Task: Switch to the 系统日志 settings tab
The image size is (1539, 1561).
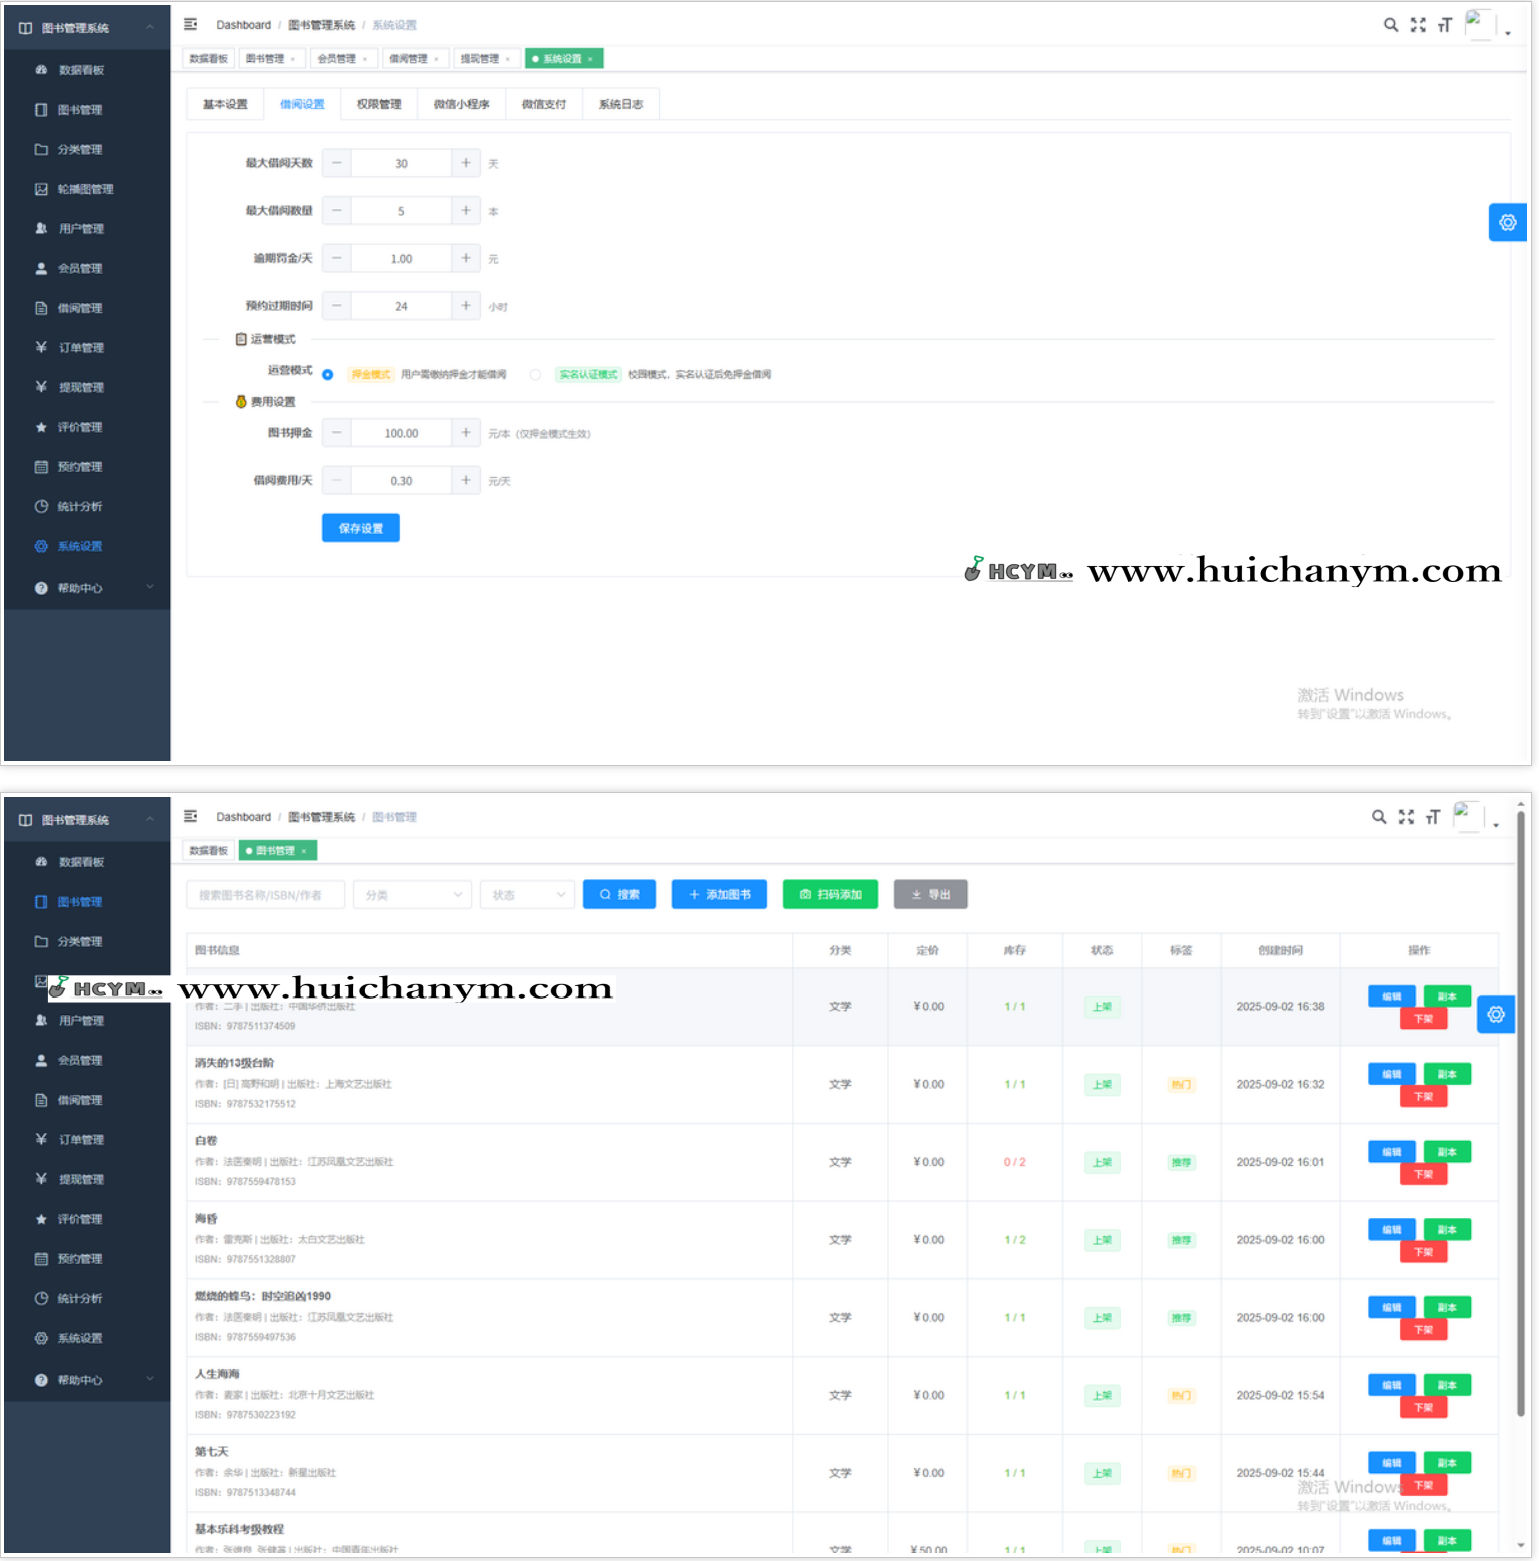Action: [620, 104]
